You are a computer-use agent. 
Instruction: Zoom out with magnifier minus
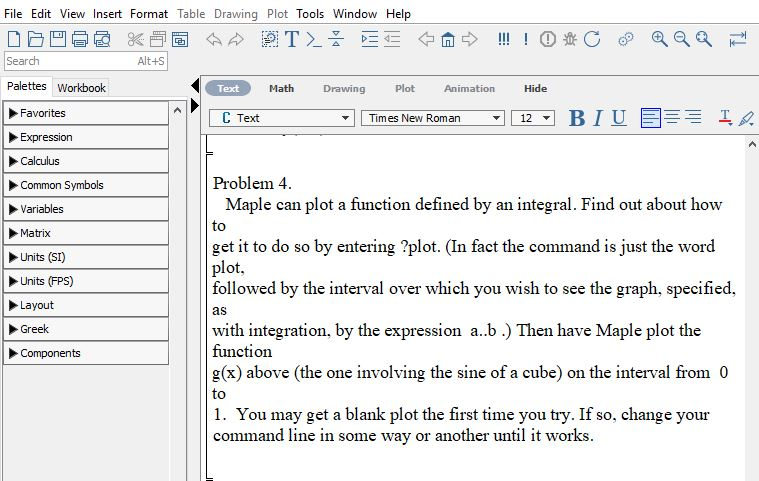point(682,39)
